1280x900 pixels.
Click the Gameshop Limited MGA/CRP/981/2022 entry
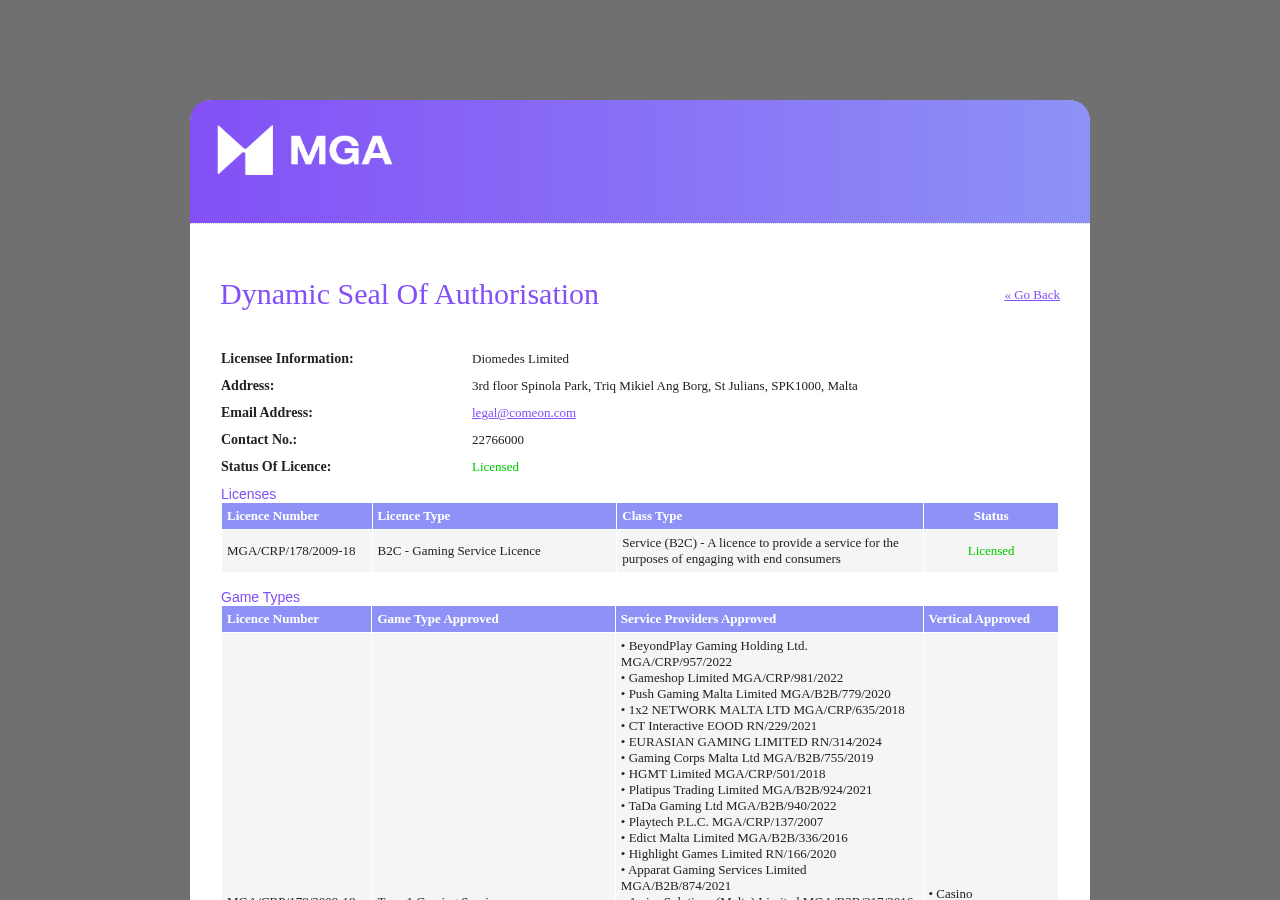pos(732,678)
